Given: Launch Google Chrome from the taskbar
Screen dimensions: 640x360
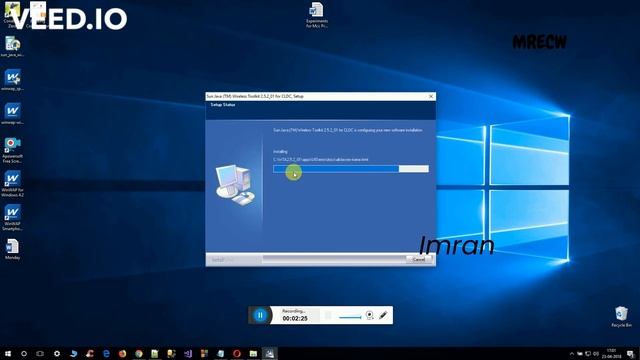Looking at the screenshot, I should (x=139, y=353).
